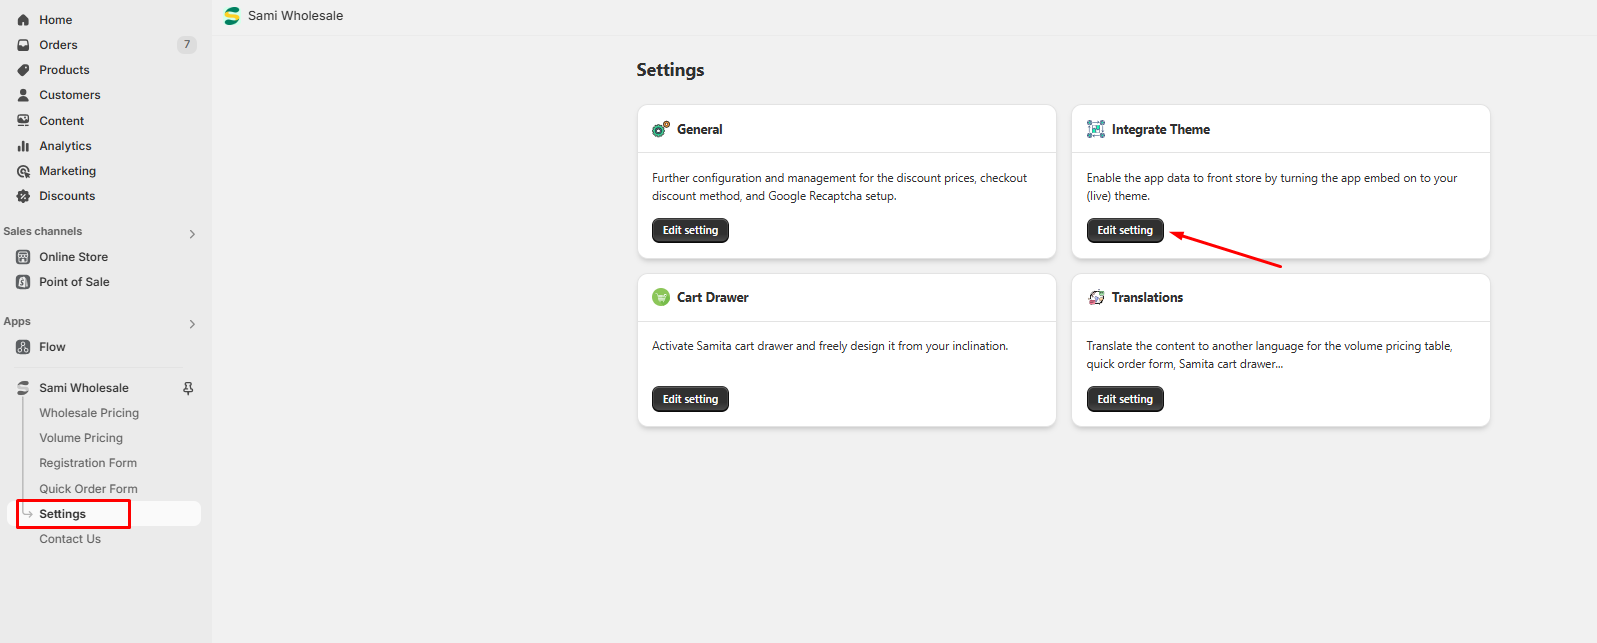The width and height of the screenshot is (1597, 643).
Task: Open the Quick Order Form page
Action: [x=88, y=489]
